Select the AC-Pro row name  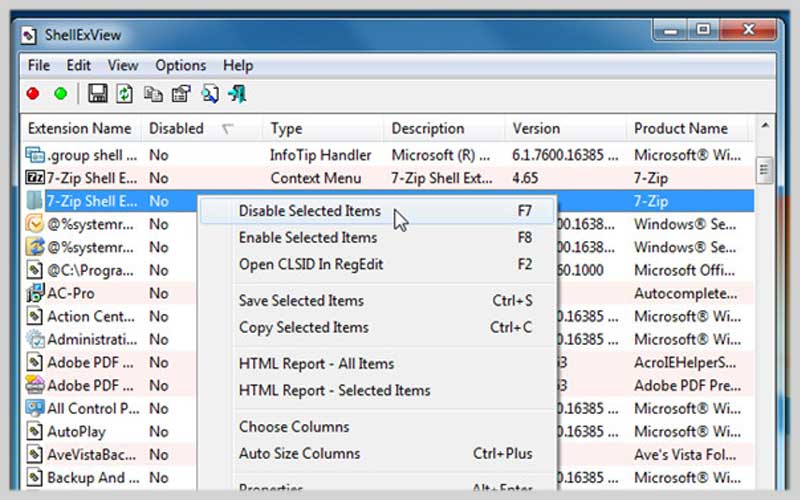[70, 293]
